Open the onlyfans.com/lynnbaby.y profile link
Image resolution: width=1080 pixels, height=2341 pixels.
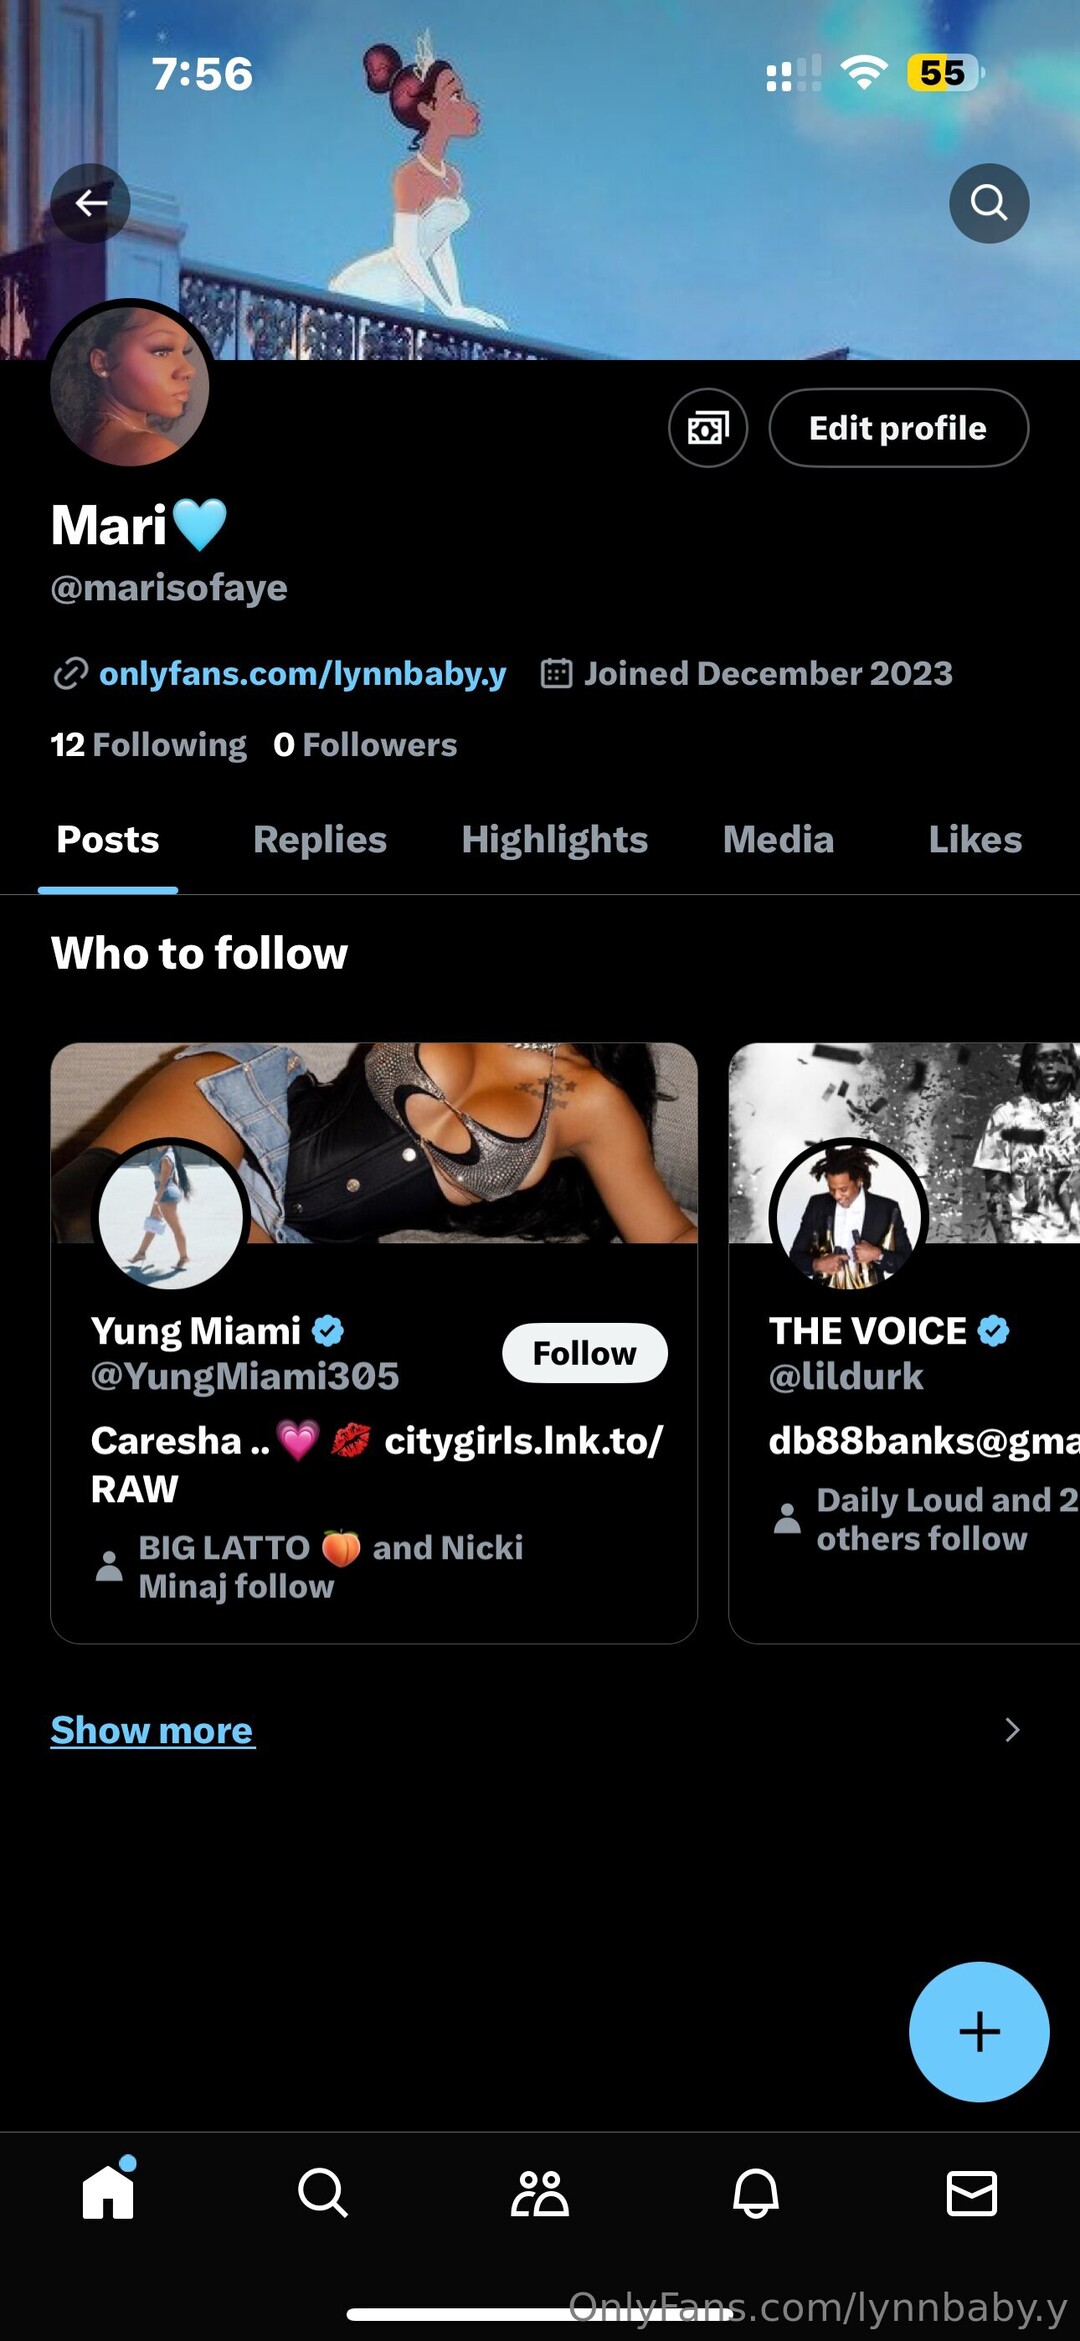point(302,674)
